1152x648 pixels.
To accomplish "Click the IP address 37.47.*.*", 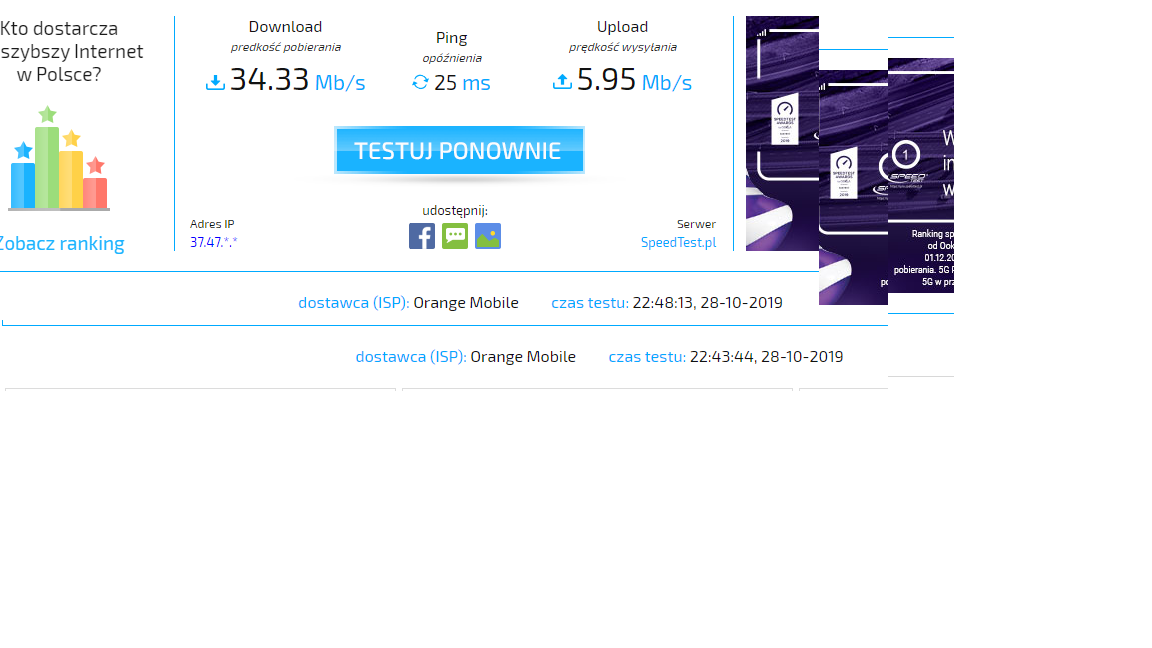I will [x=214, y=242].
